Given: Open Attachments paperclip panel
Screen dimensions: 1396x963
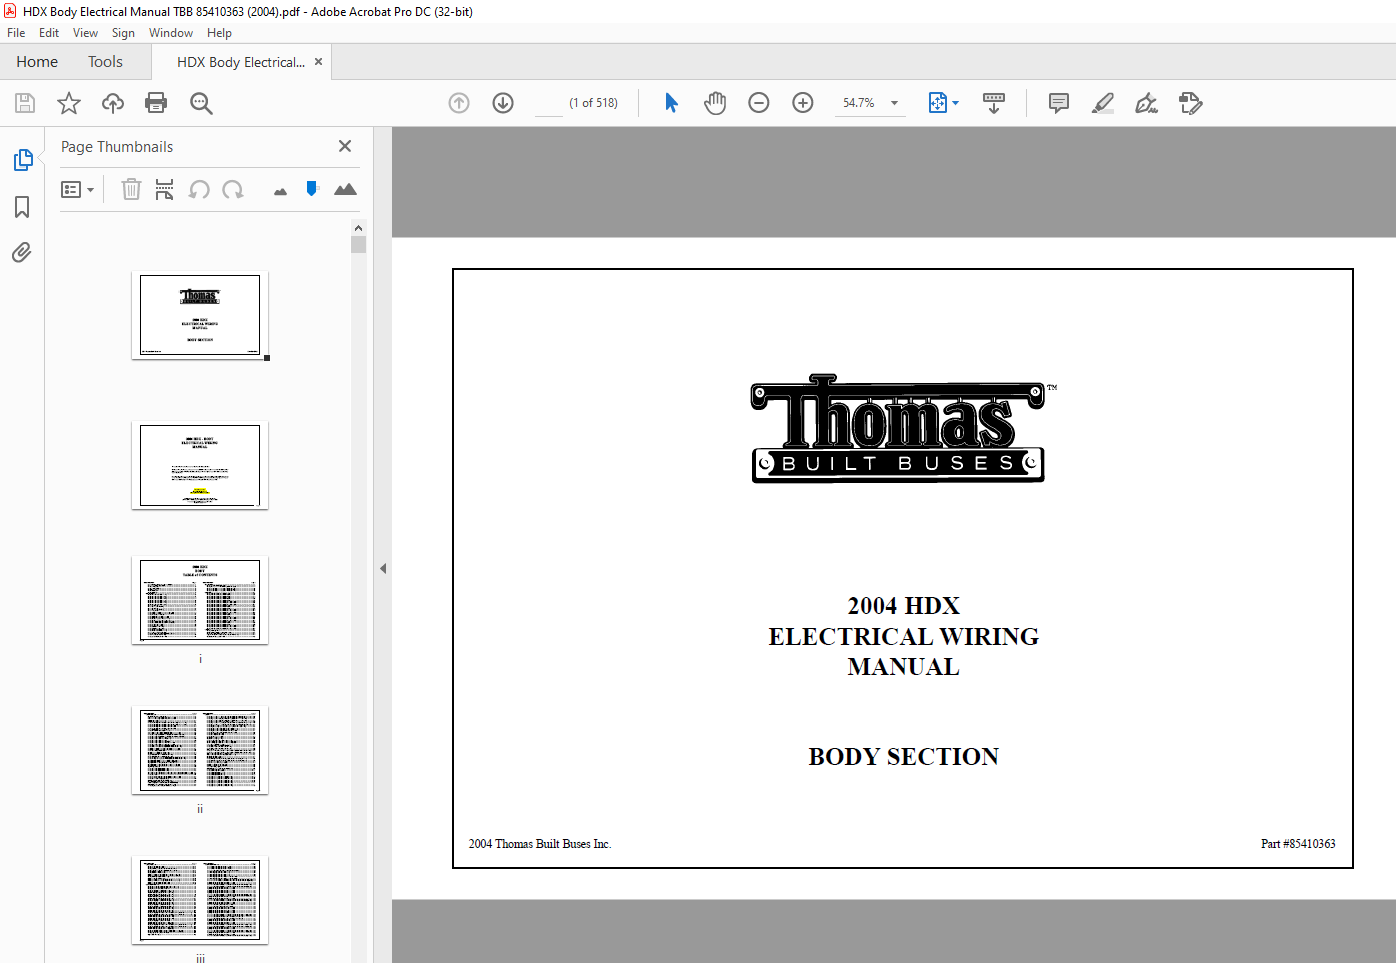Looking at the screenshot, I should point(22,252).
